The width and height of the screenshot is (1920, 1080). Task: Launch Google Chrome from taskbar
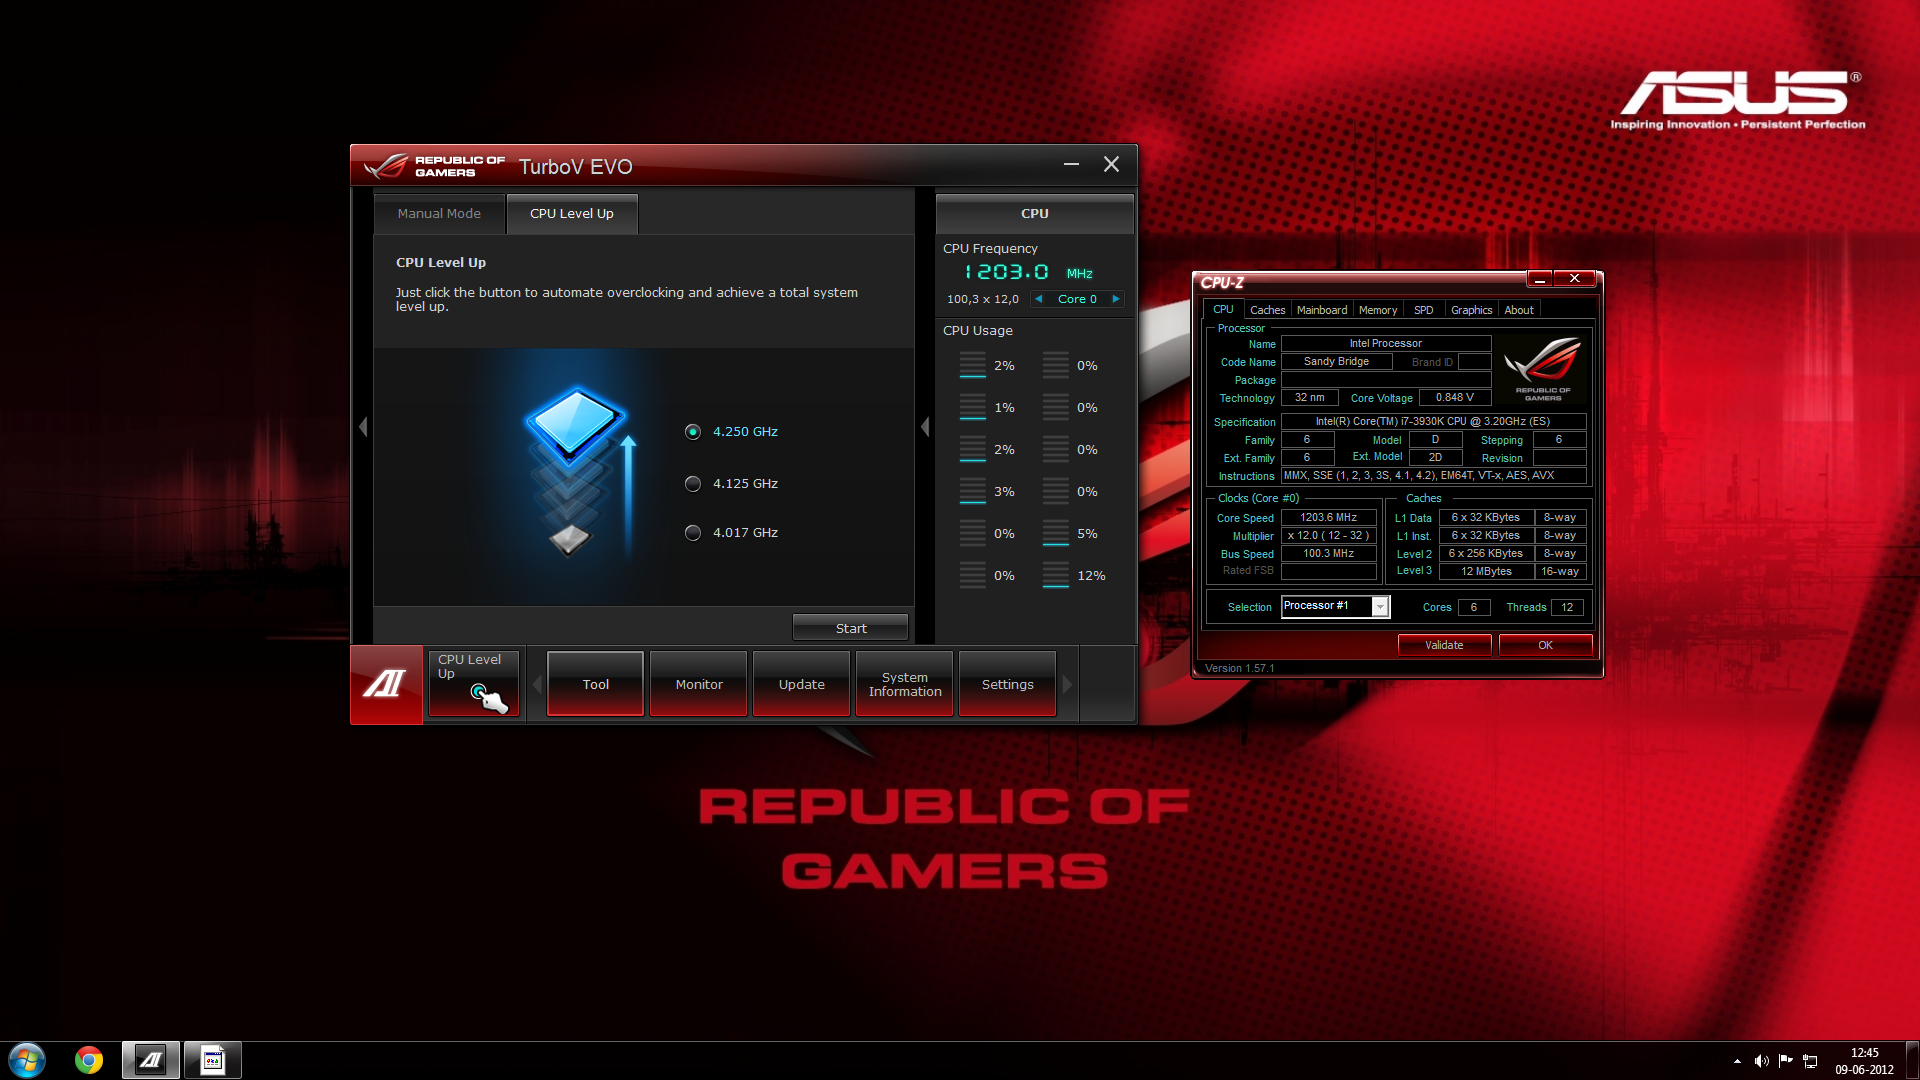coord(89,1060)
